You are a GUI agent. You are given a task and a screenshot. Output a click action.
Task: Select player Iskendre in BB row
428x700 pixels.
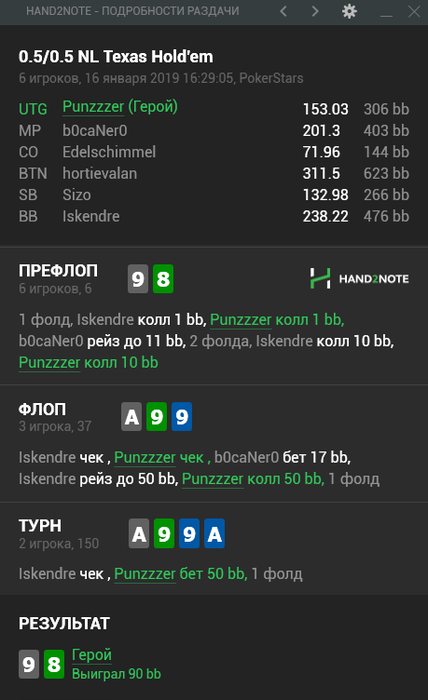[91, 217]
